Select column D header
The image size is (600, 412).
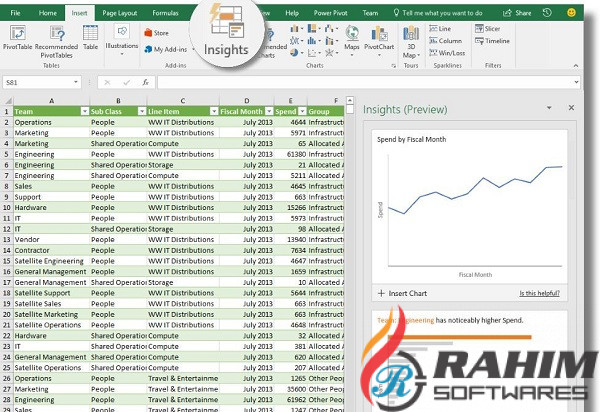(246, 101)
